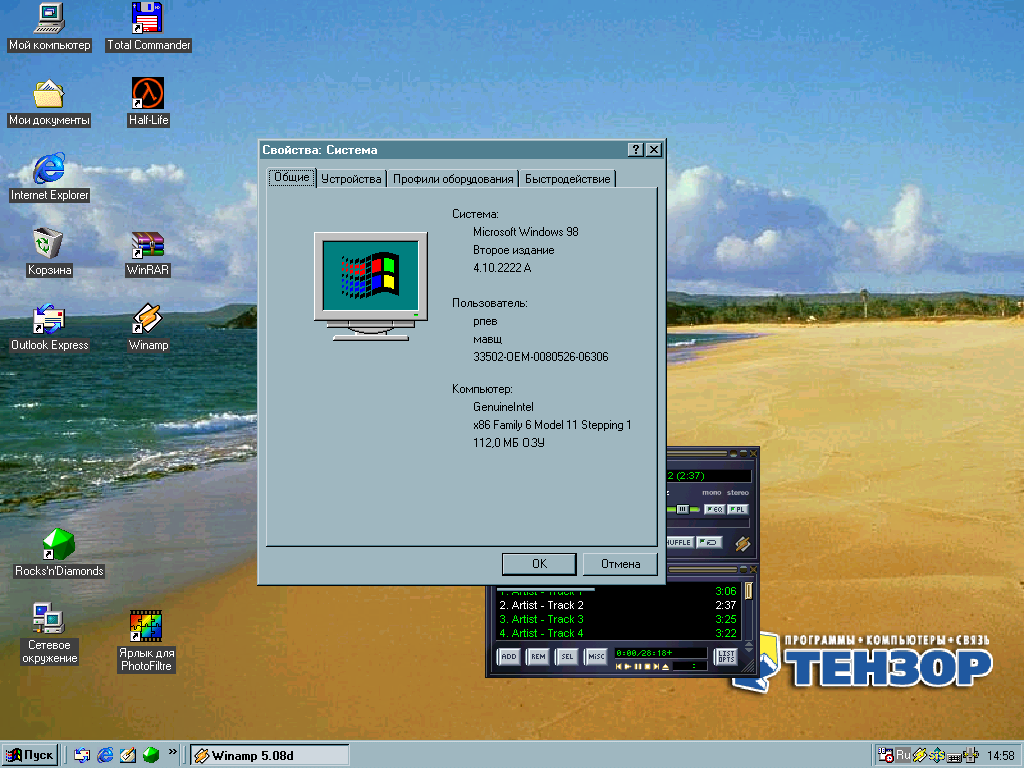Click the system clock showing 14:58

click(x=1000, y=756)
